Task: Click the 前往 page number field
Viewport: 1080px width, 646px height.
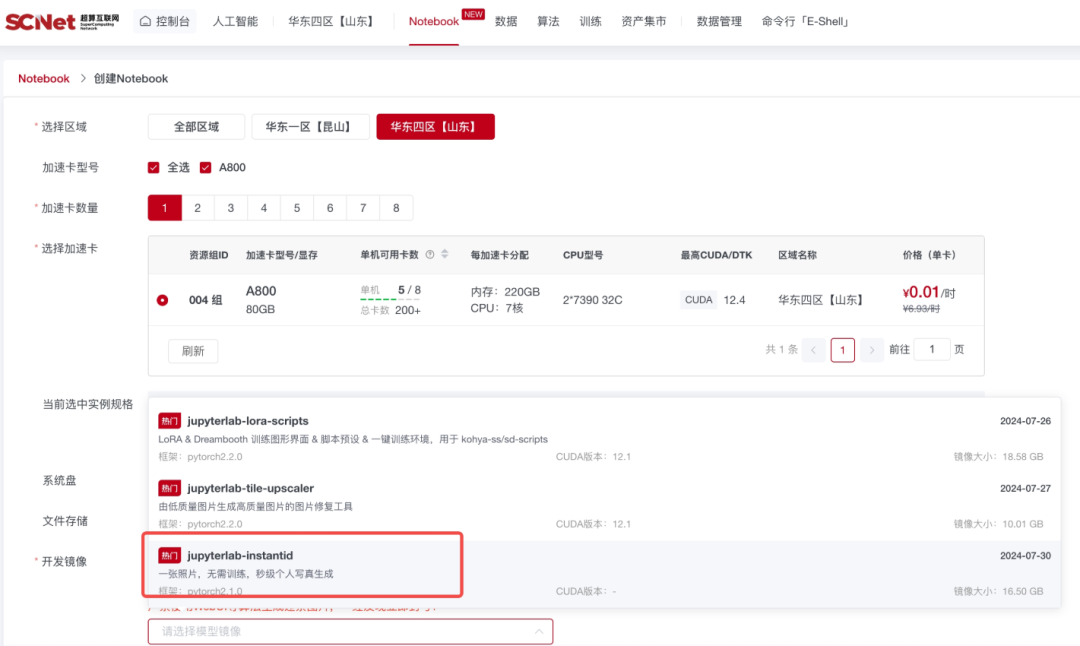Action: (x=932, y=350)
